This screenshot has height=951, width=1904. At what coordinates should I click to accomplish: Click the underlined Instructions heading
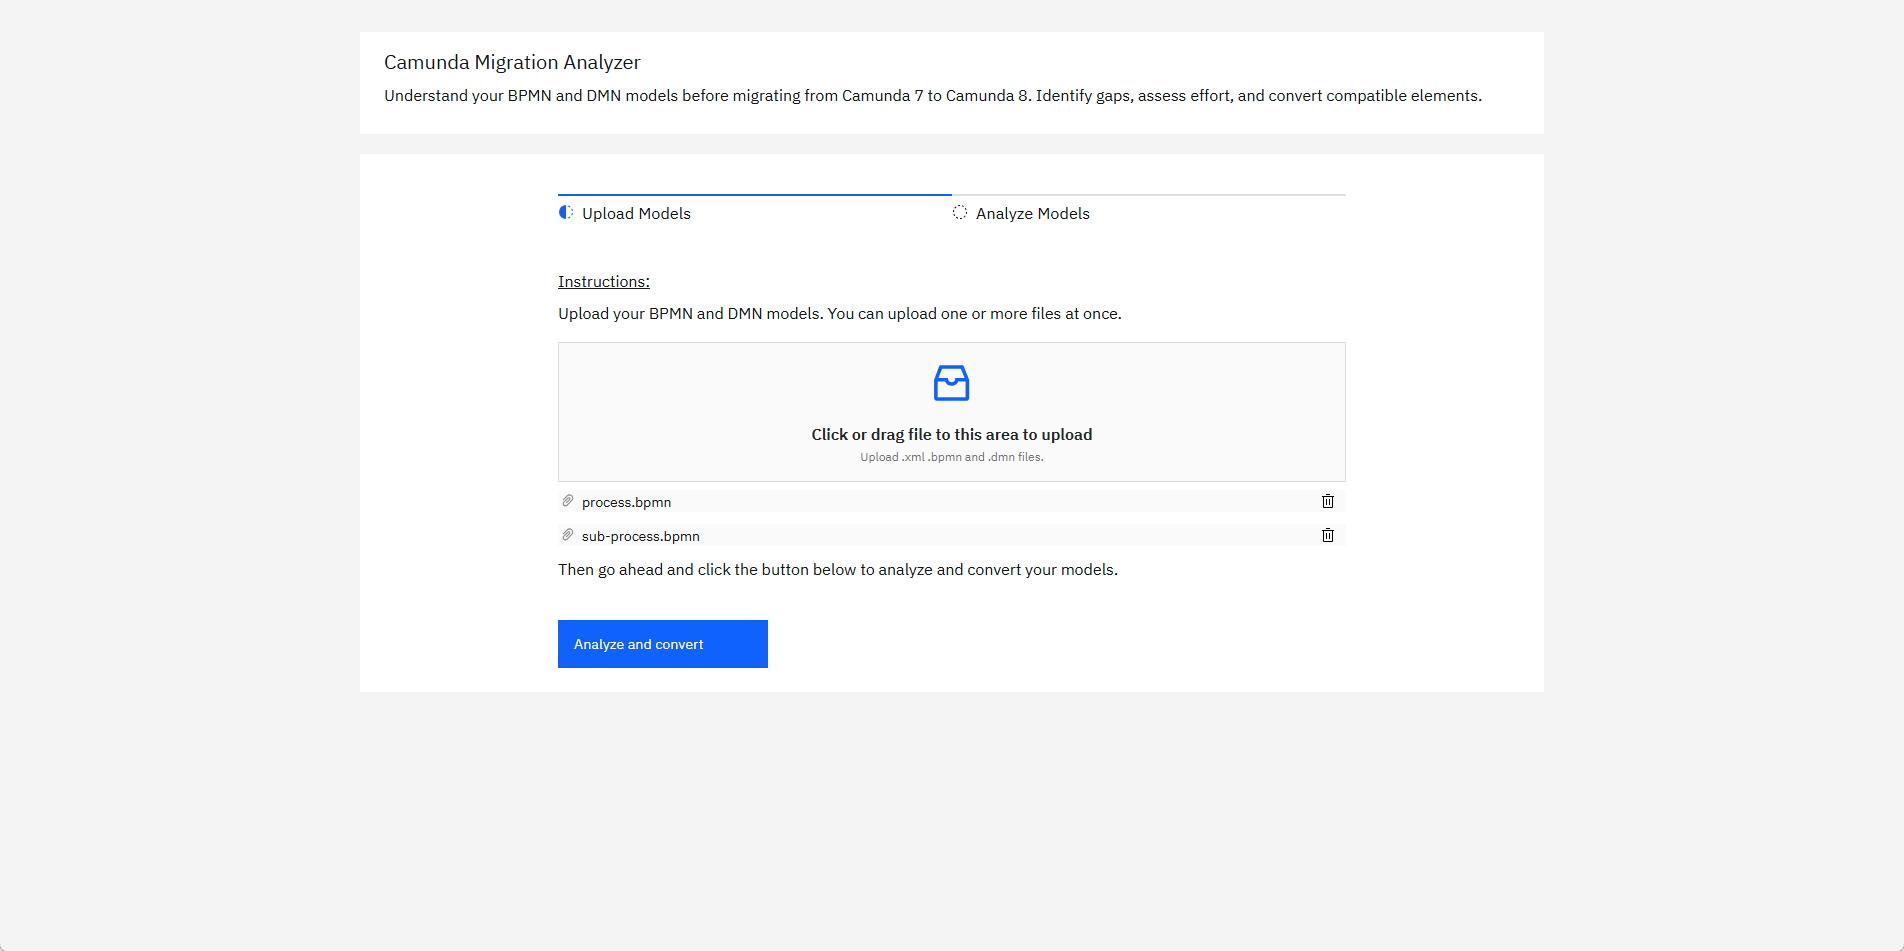(603, 282)
